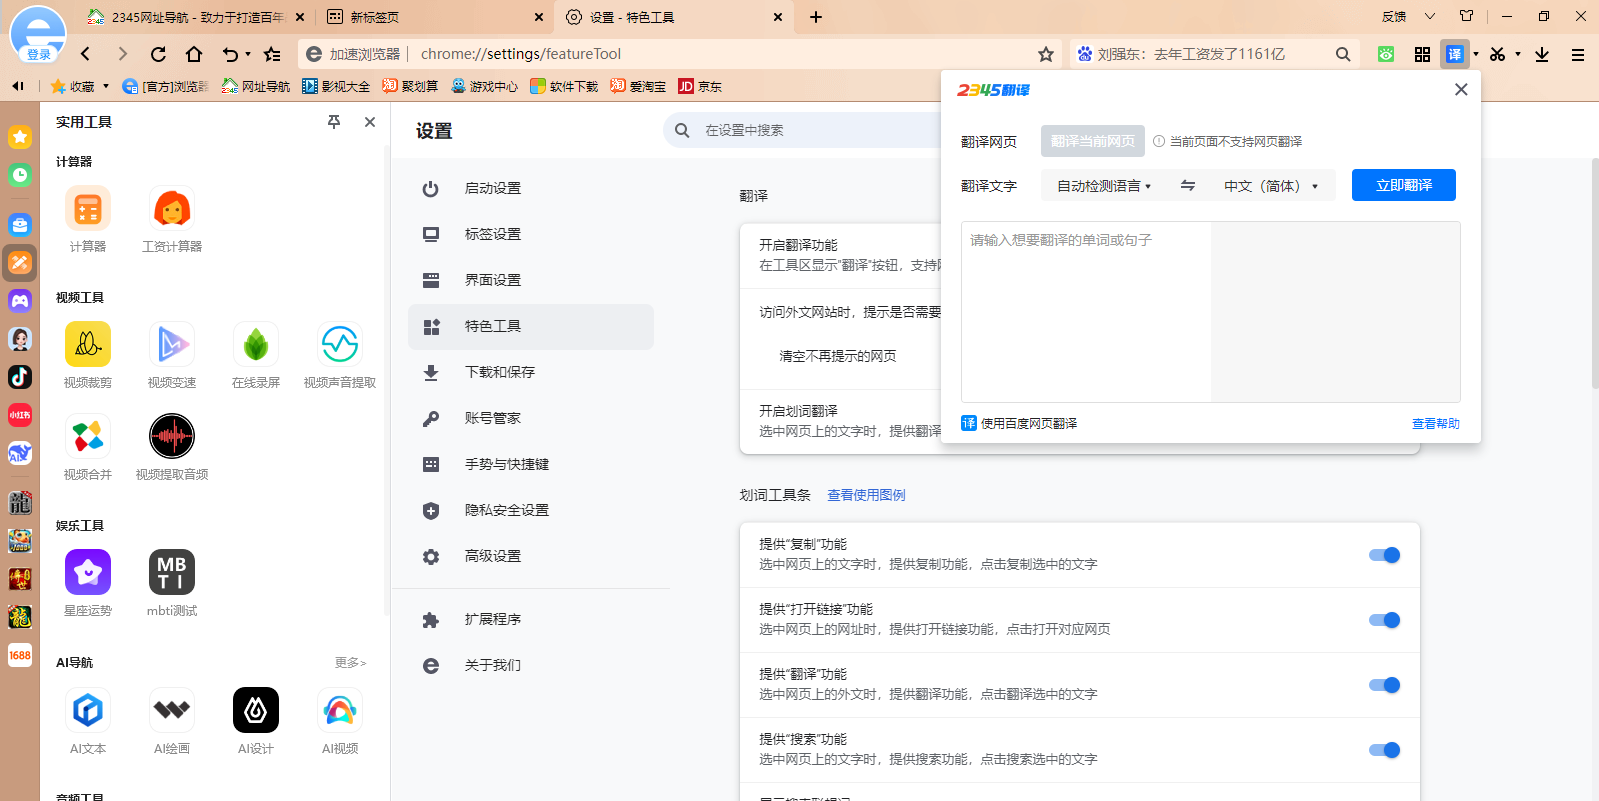1599x801 pixels.
Task: Launch the 视频裁剪 video trimming tool
Action: 88,345
